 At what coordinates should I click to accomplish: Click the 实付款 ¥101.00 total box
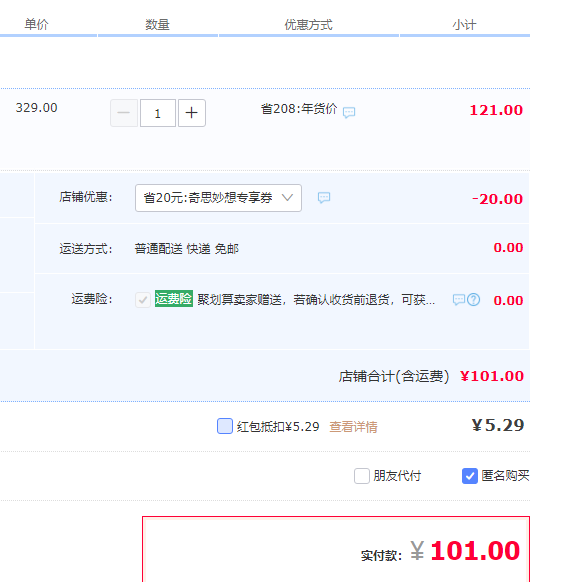coord(336,549)
